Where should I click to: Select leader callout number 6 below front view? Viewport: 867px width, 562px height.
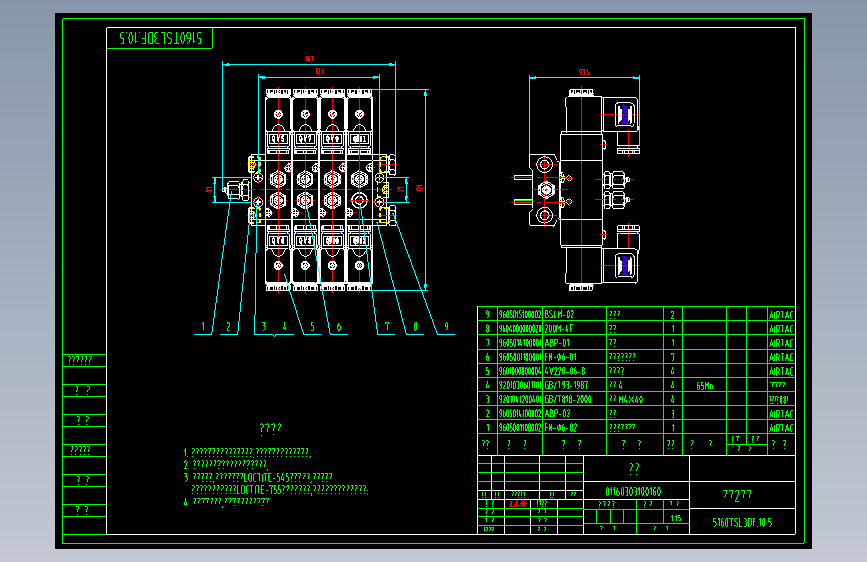pos(339,327)
